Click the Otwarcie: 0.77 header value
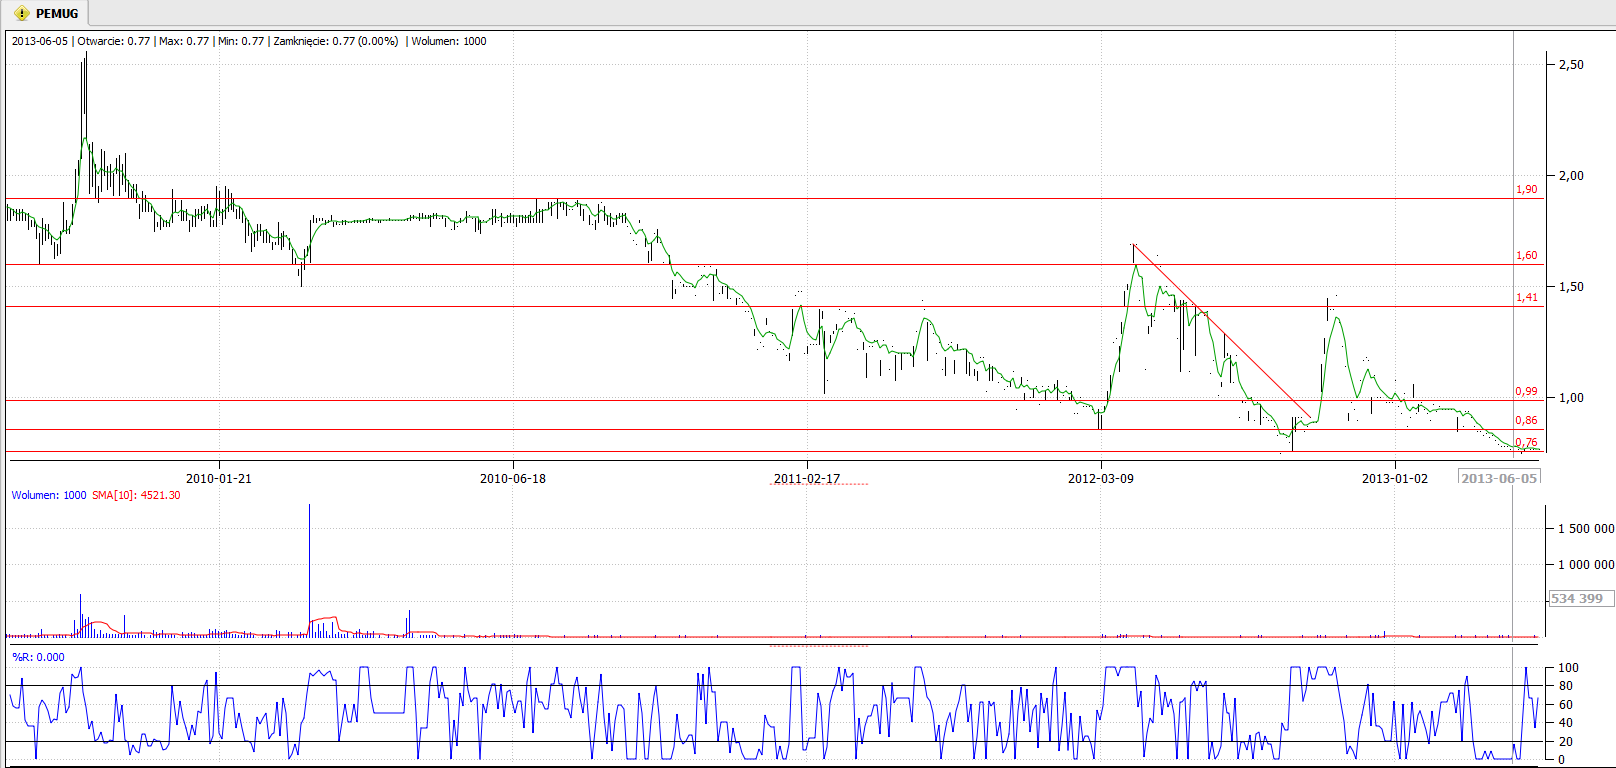 (x=114, y=41)
